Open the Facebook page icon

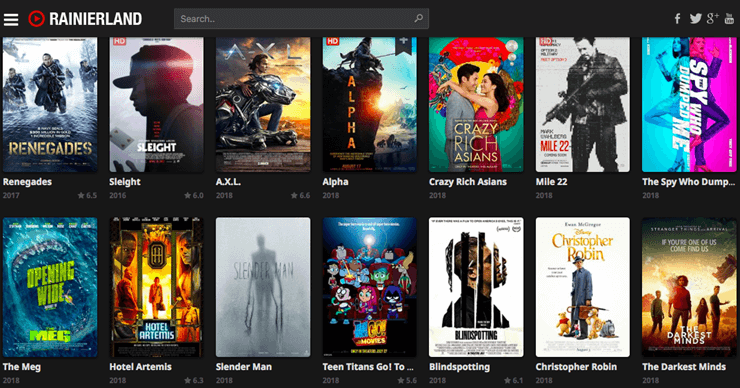(x=677, y=18)
